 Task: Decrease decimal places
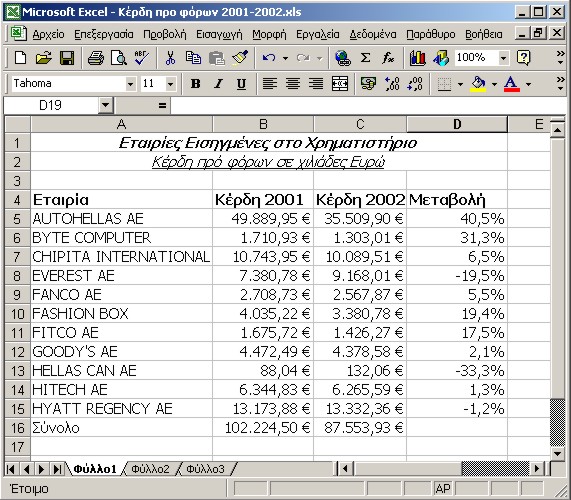[x=415, y=84]
